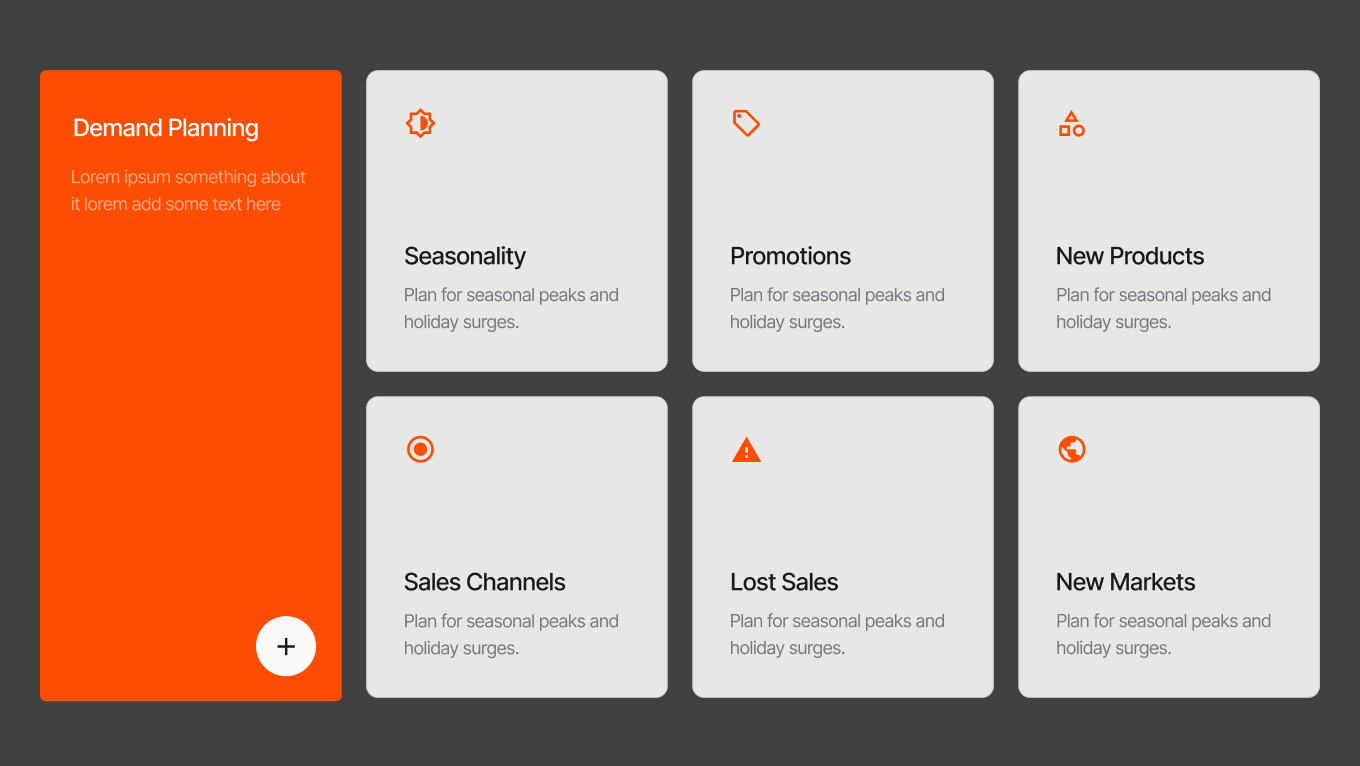Screen dimensions: 1360x766
Task: Click the New Markets globe icon
Action: (1072, 449)
